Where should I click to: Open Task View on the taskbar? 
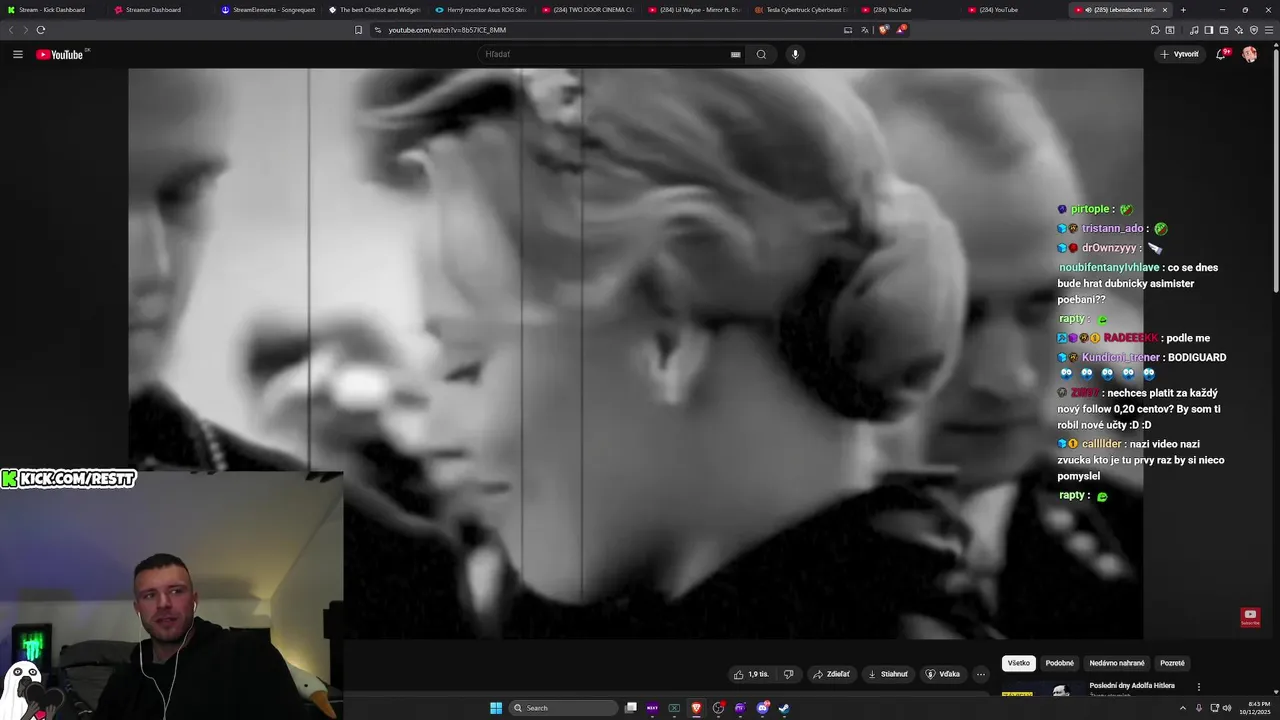(631, 708)
